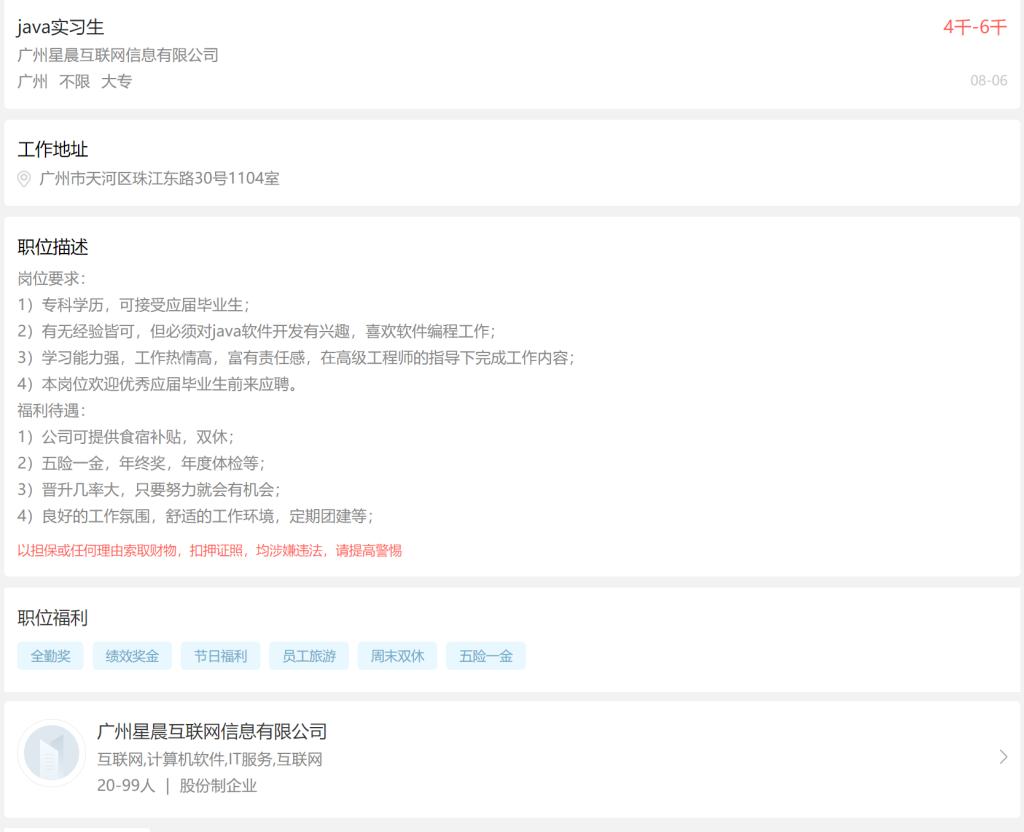Click the posting date 08-06
The width and height of the screenshot is (1024, 832).
click(989, 80)
